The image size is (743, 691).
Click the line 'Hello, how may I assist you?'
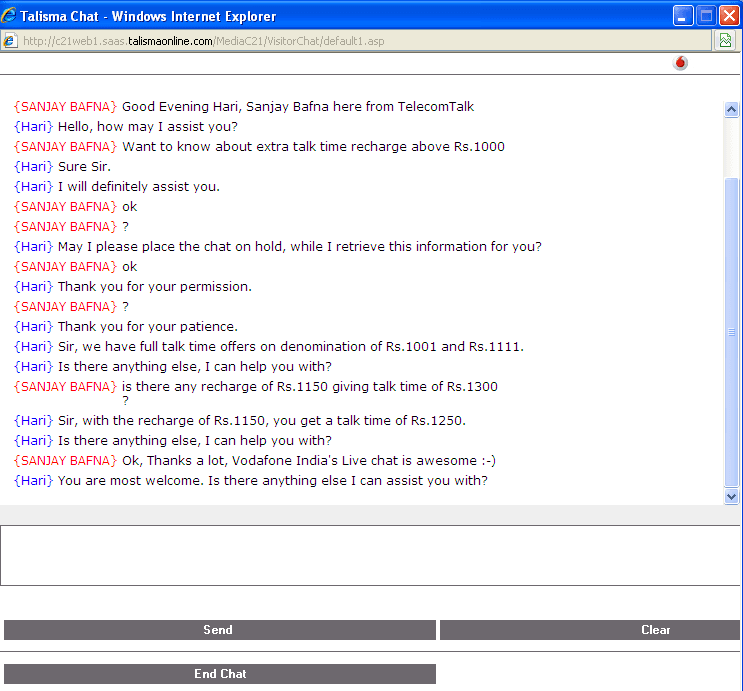coord(148,127)
